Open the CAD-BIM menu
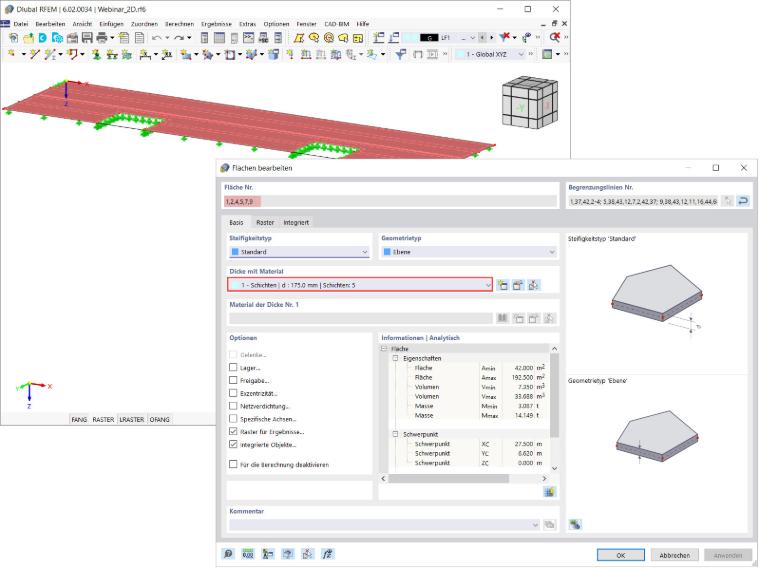 click(336, 24)
